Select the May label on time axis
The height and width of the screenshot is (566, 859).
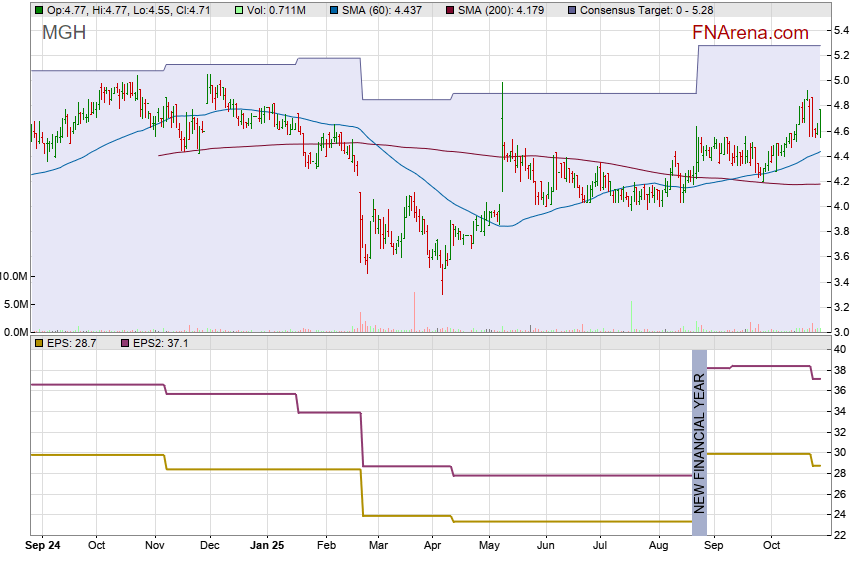[x=489, y=546]
